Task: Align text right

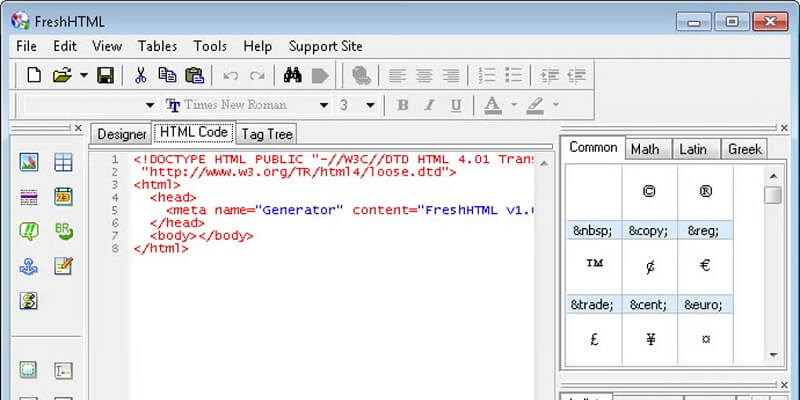Action: (451, 76)
